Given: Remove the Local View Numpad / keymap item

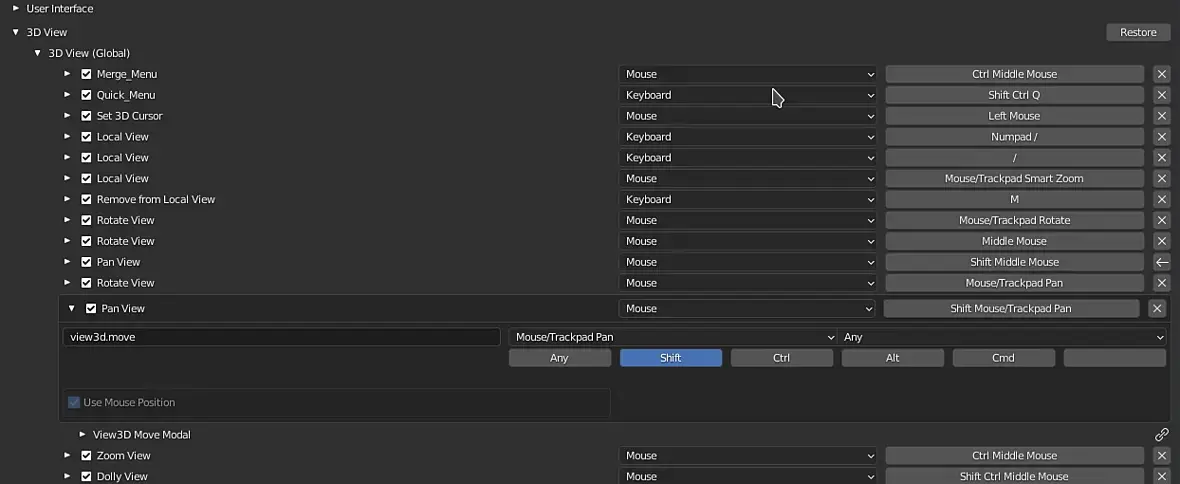Looking at the screenshot, I should click(x=1161, y=136).
